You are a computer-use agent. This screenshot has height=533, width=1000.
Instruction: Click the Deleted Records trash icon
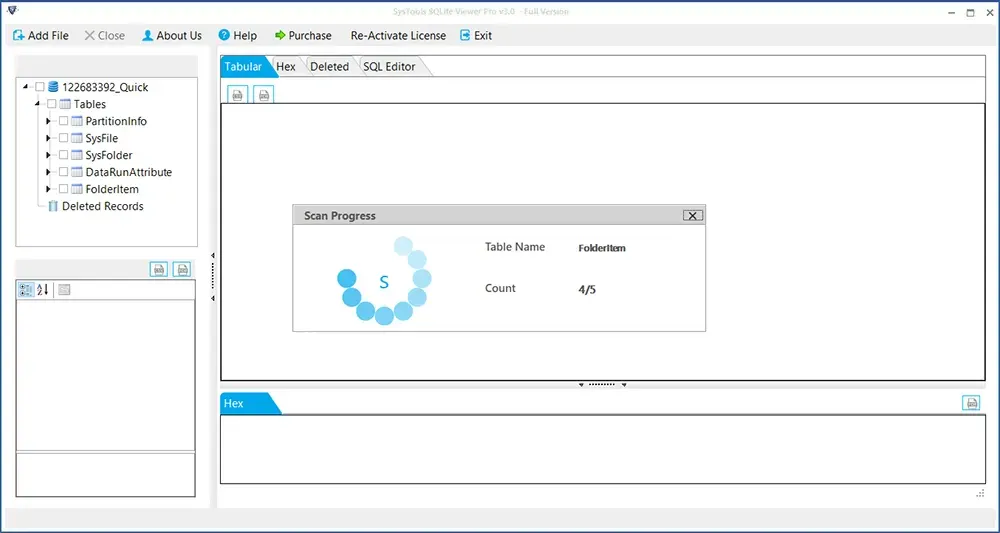[x=53, y=206]
